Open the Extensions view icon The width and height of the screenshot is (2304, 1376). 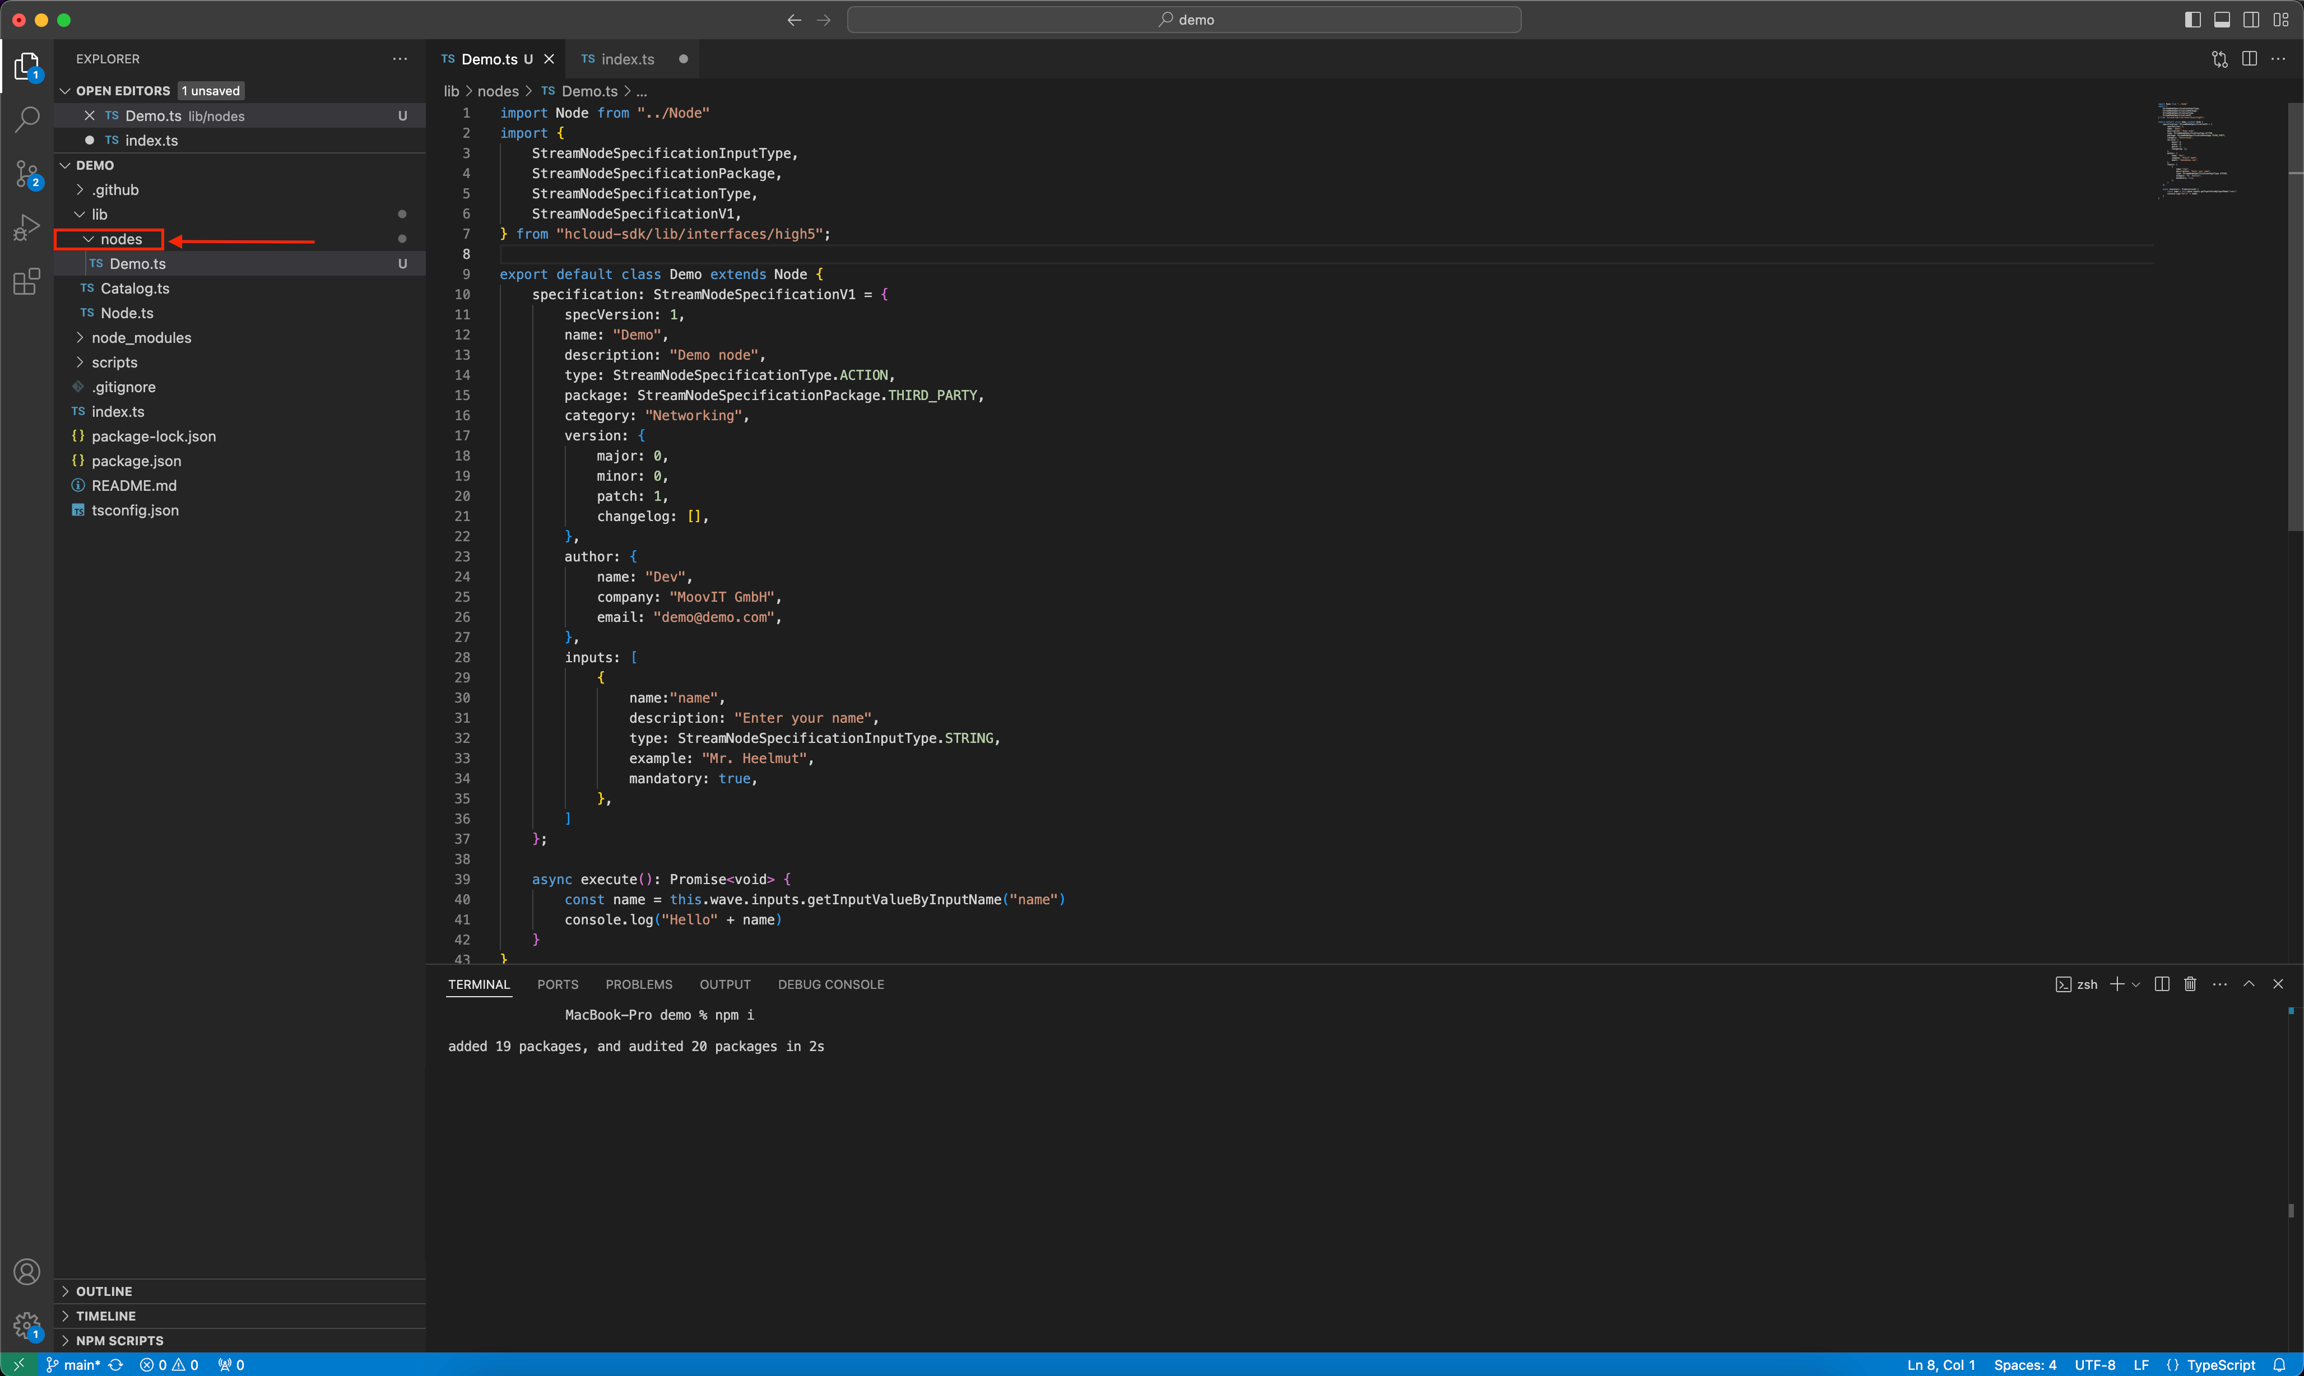(27, 282)
